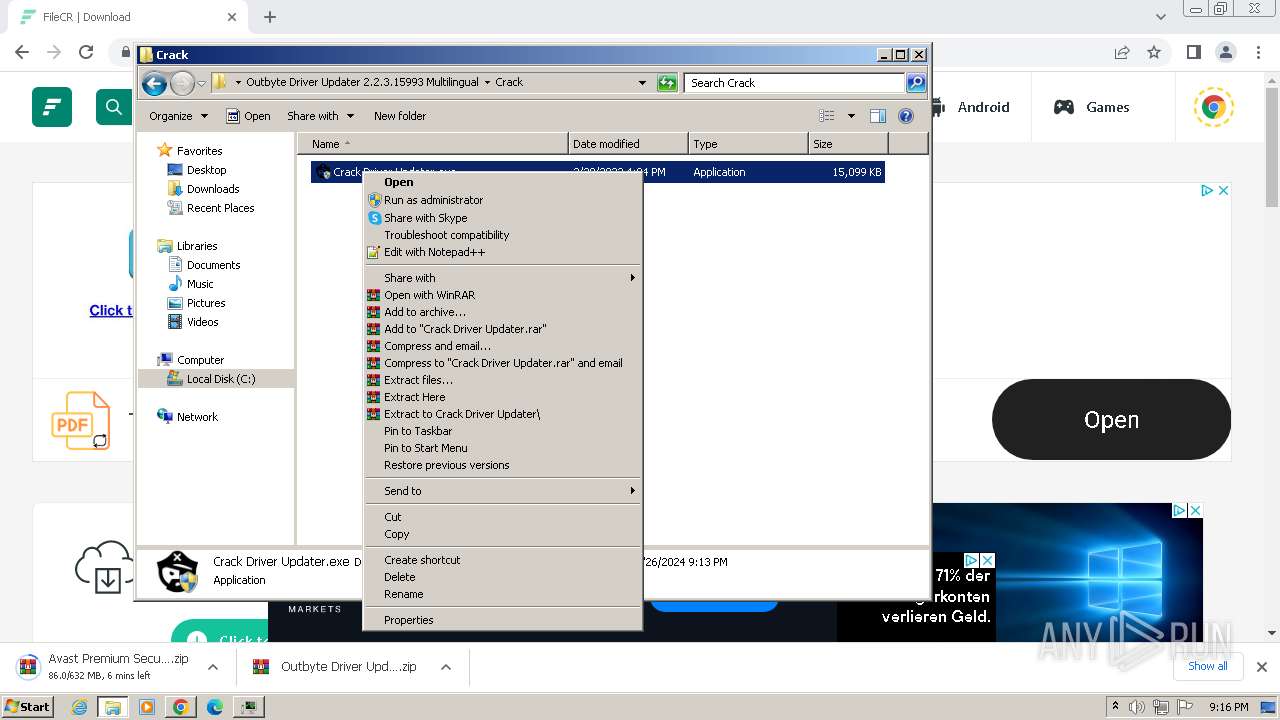Expand Outbyte Driver Upd zip download chevron
1280x720 pixels.
click(446, 667)
